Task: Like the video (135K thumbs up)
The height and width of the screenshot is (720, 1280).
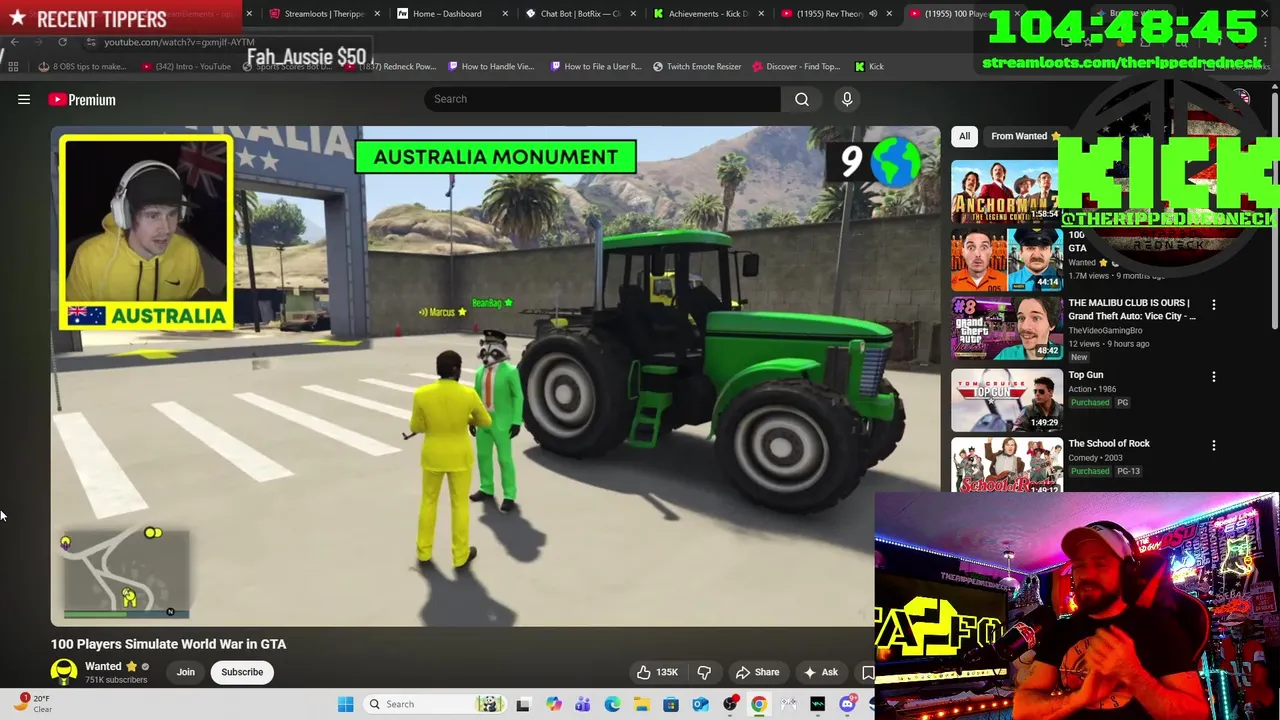Action: tap(657, 672)
